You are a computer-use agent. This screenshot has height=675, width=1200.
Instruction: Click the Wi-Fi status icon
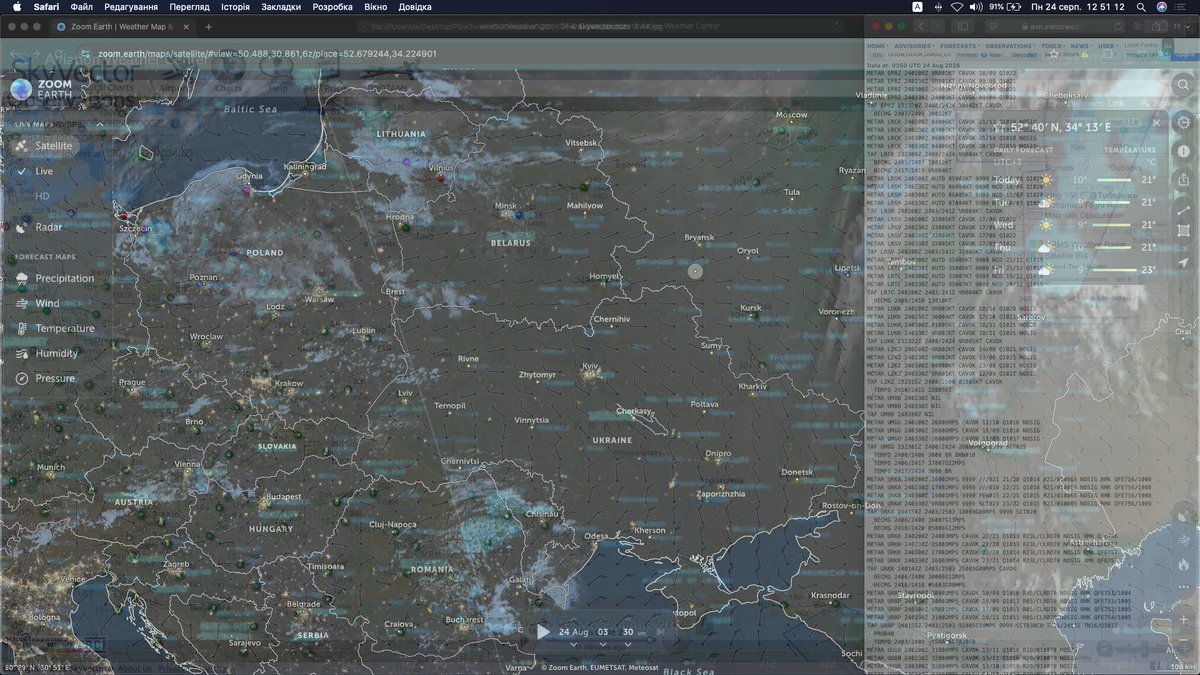959,7
